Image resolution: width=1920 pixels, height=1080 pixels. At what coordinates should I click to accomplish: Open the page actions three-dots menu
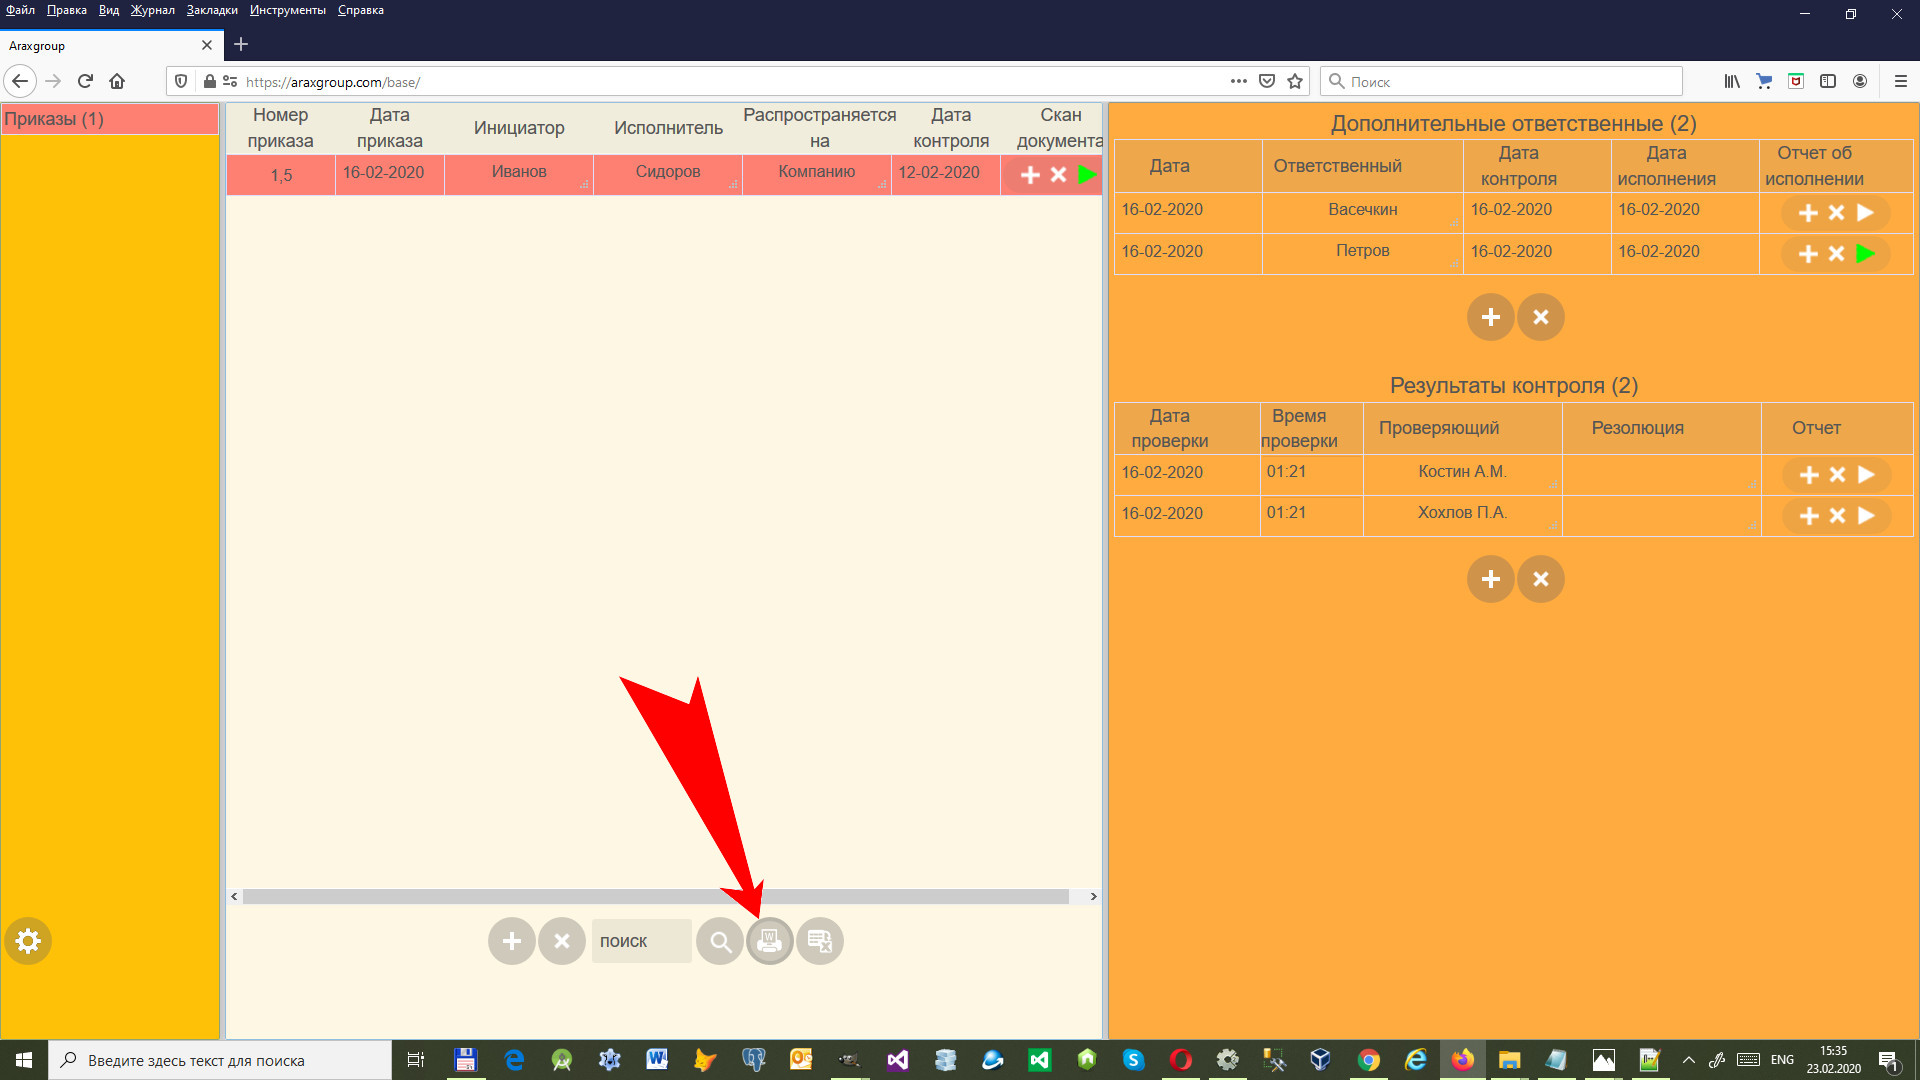coord(1238,82)
